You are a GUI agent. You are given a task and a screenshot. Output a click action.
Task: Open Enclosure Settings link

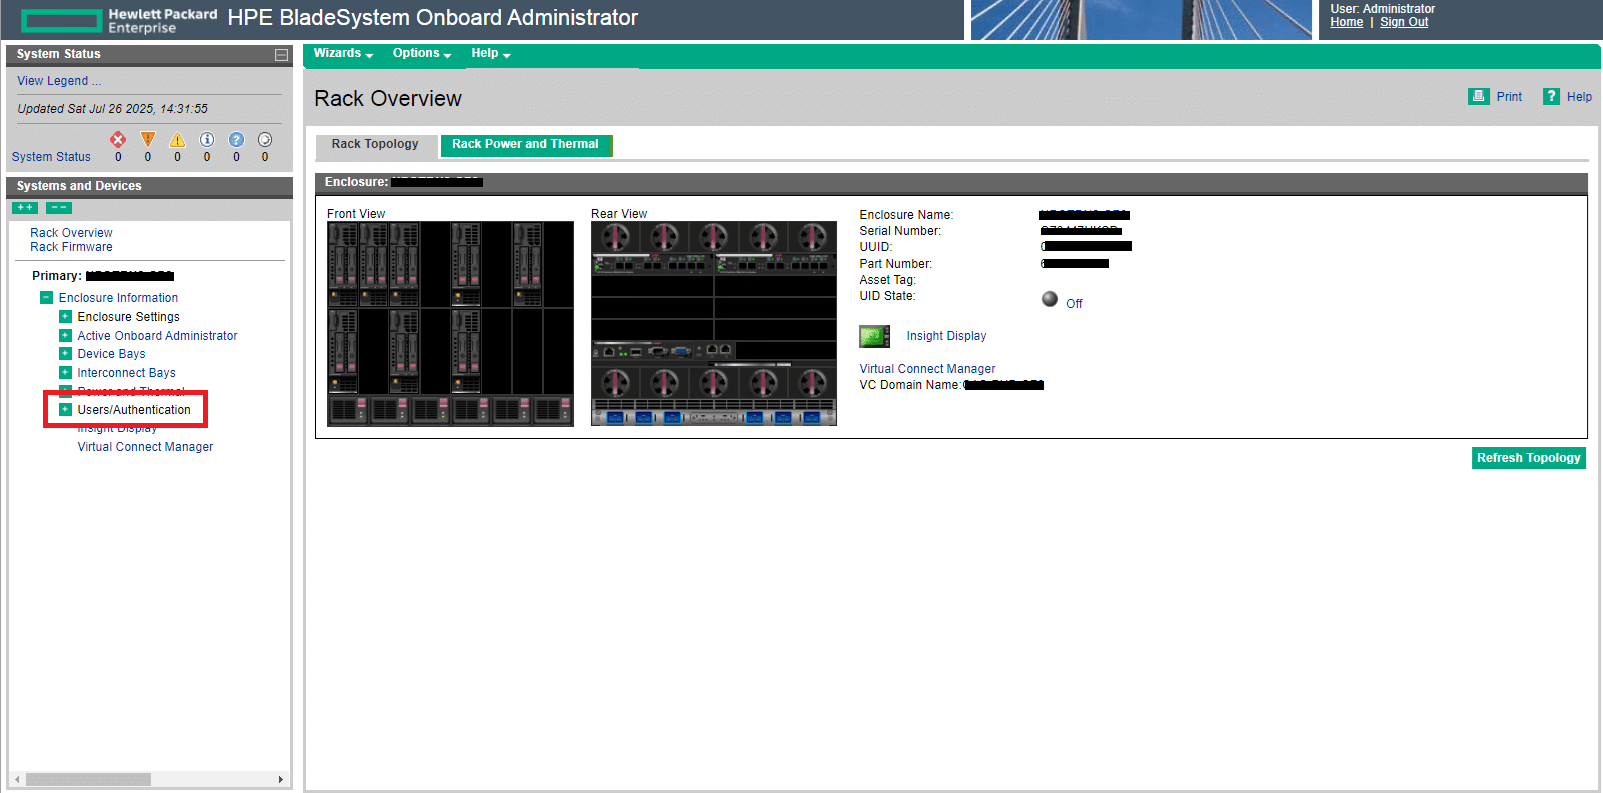pos(128,317)
